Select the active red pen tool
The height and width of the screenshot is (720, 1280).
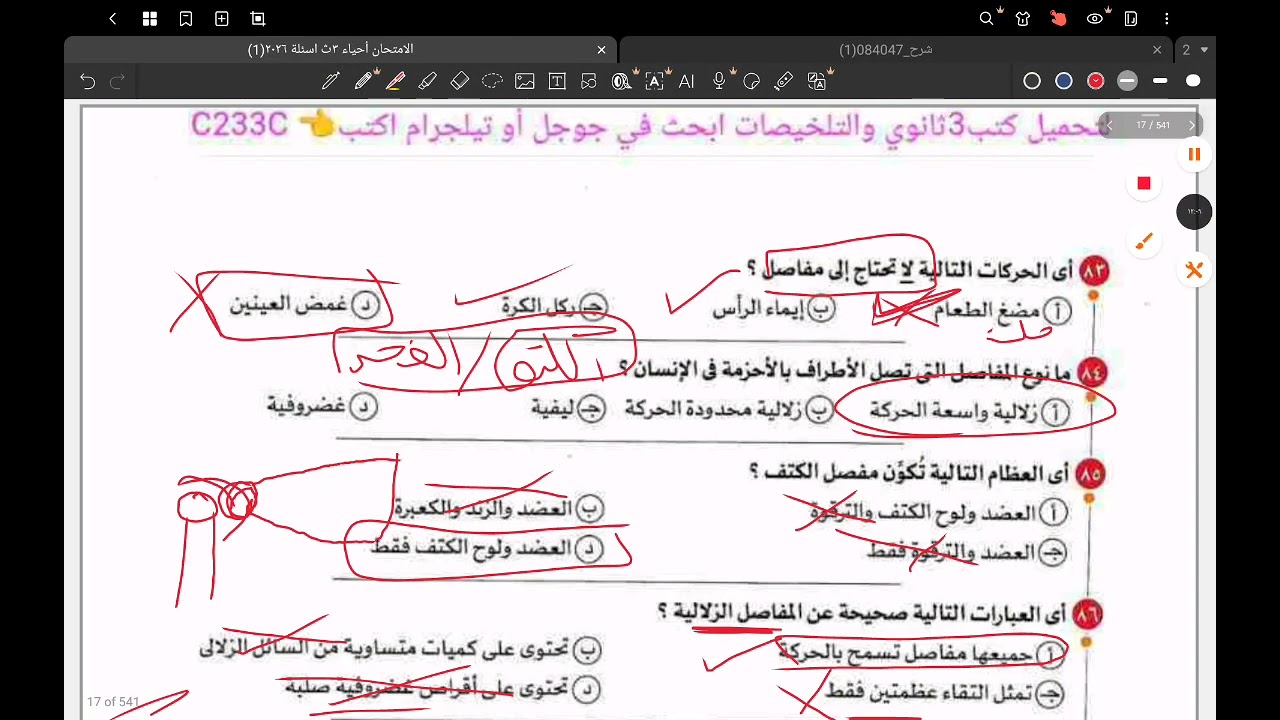point(395,81)
